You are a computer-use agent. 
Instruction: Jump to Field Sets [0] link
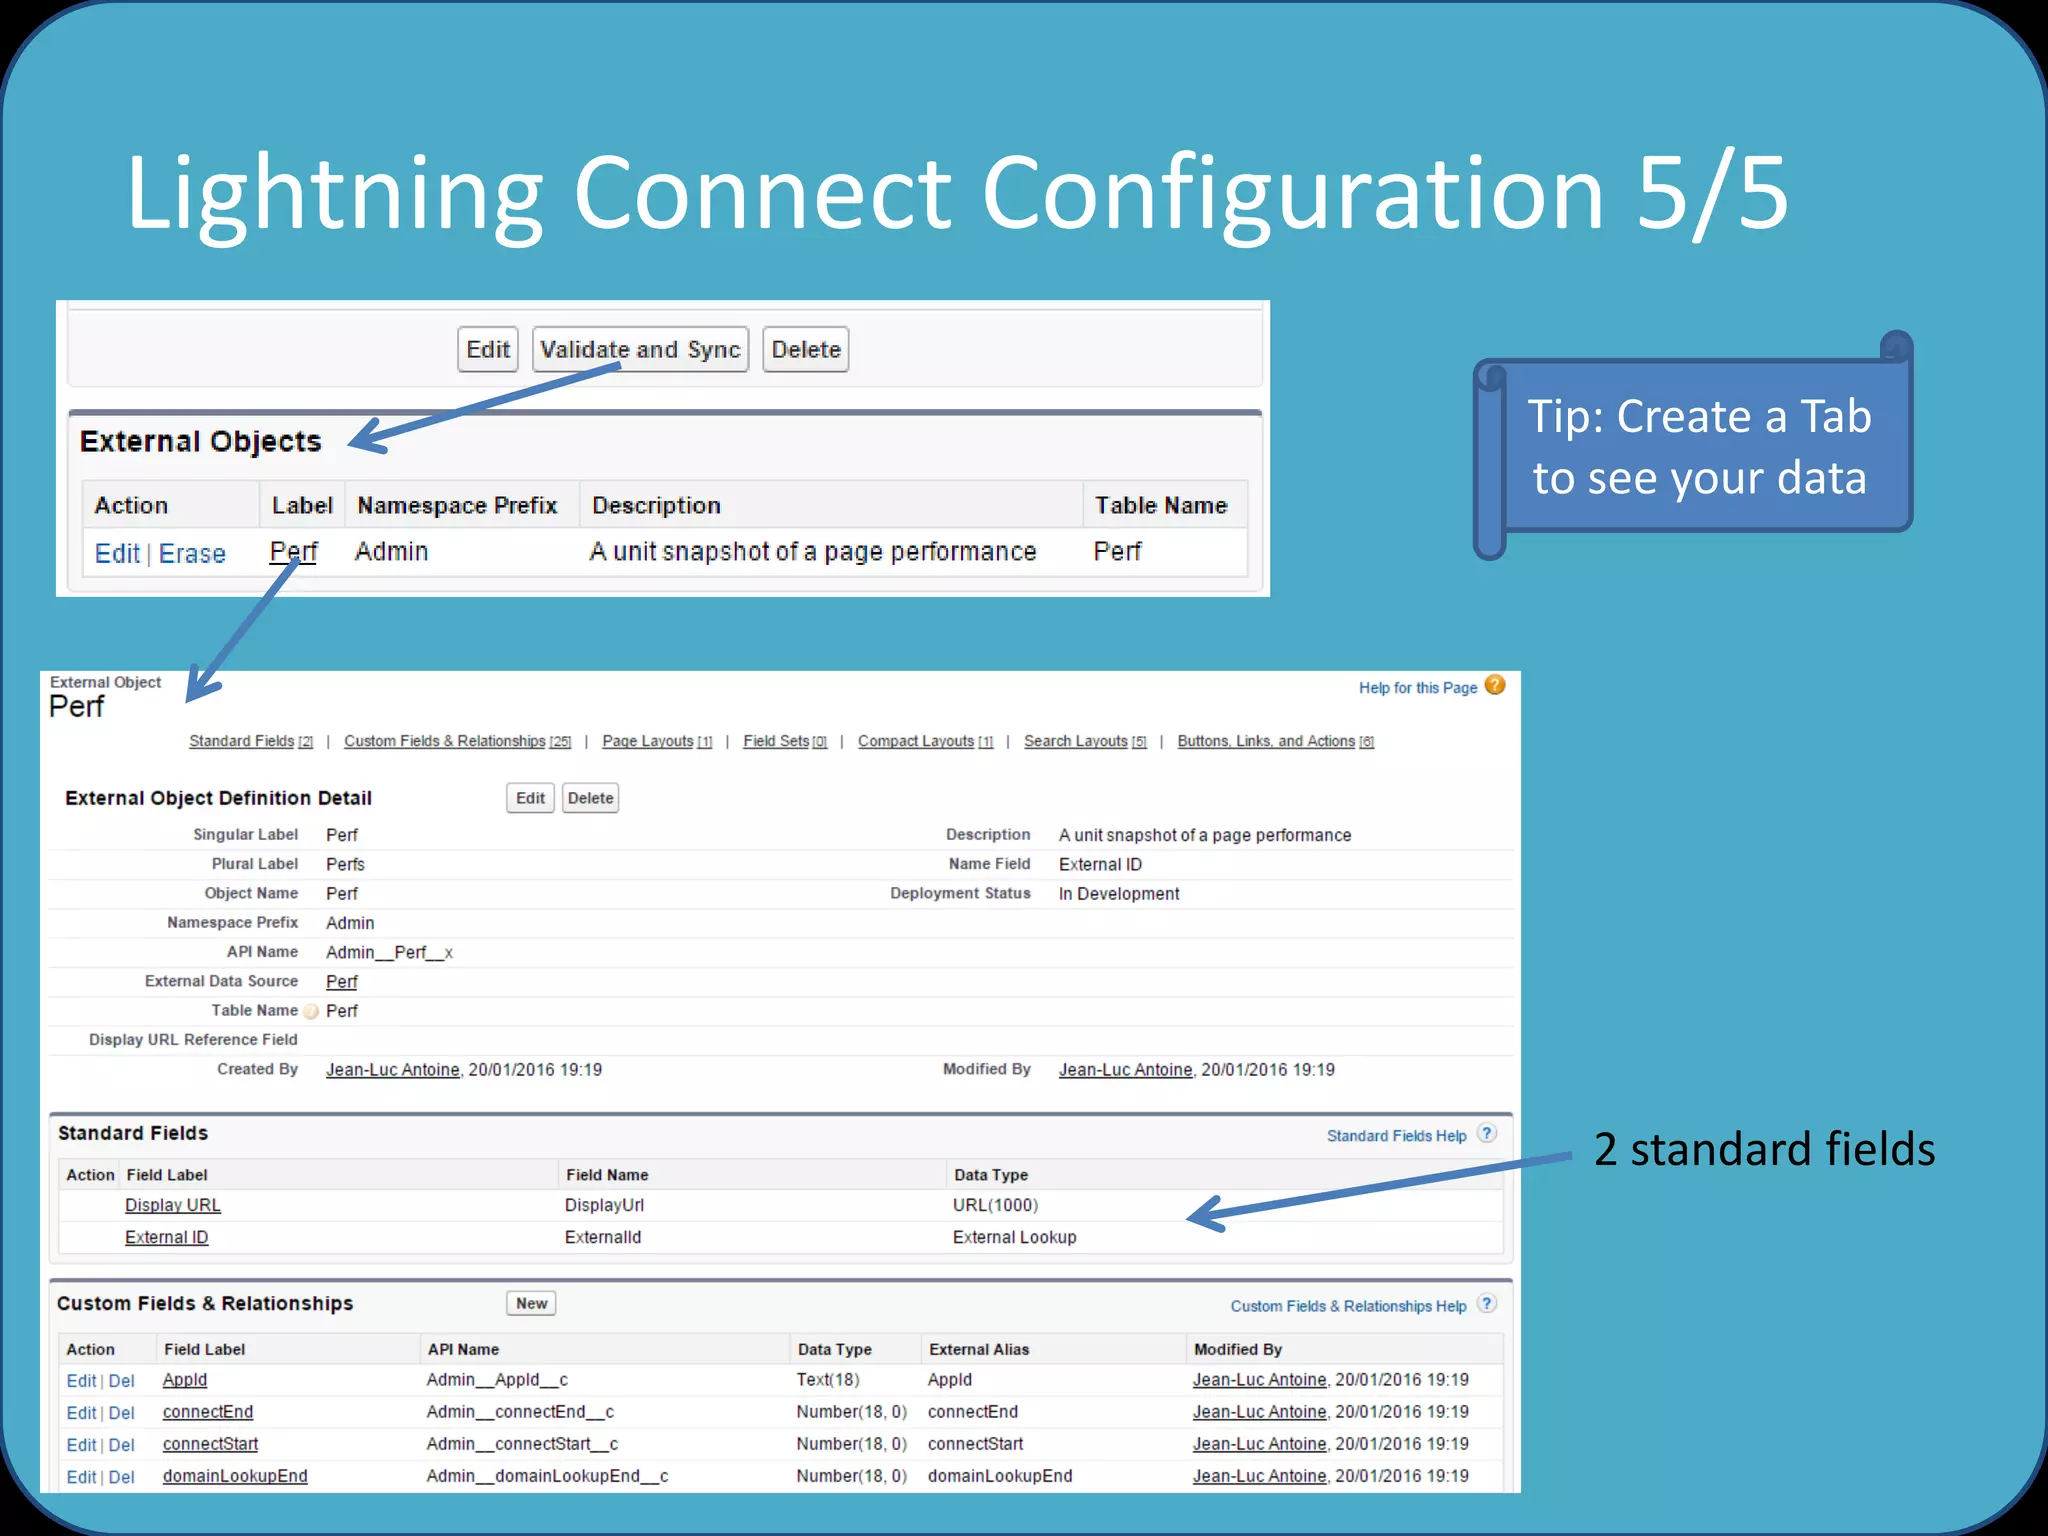click(785, 741)
